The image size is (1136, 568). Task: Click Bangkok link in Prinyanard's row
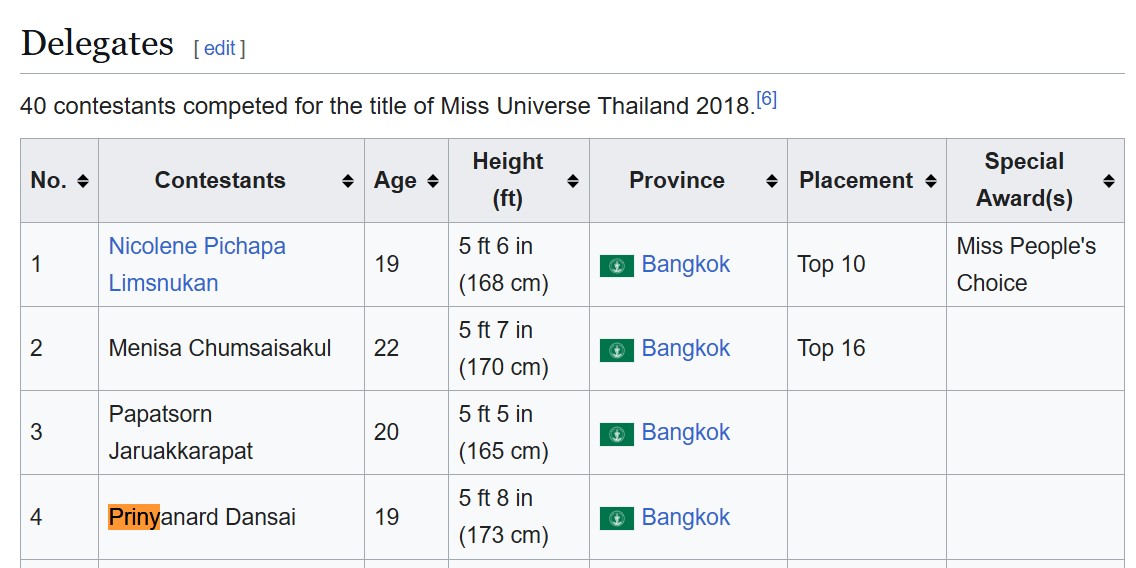tap(685, 518)
